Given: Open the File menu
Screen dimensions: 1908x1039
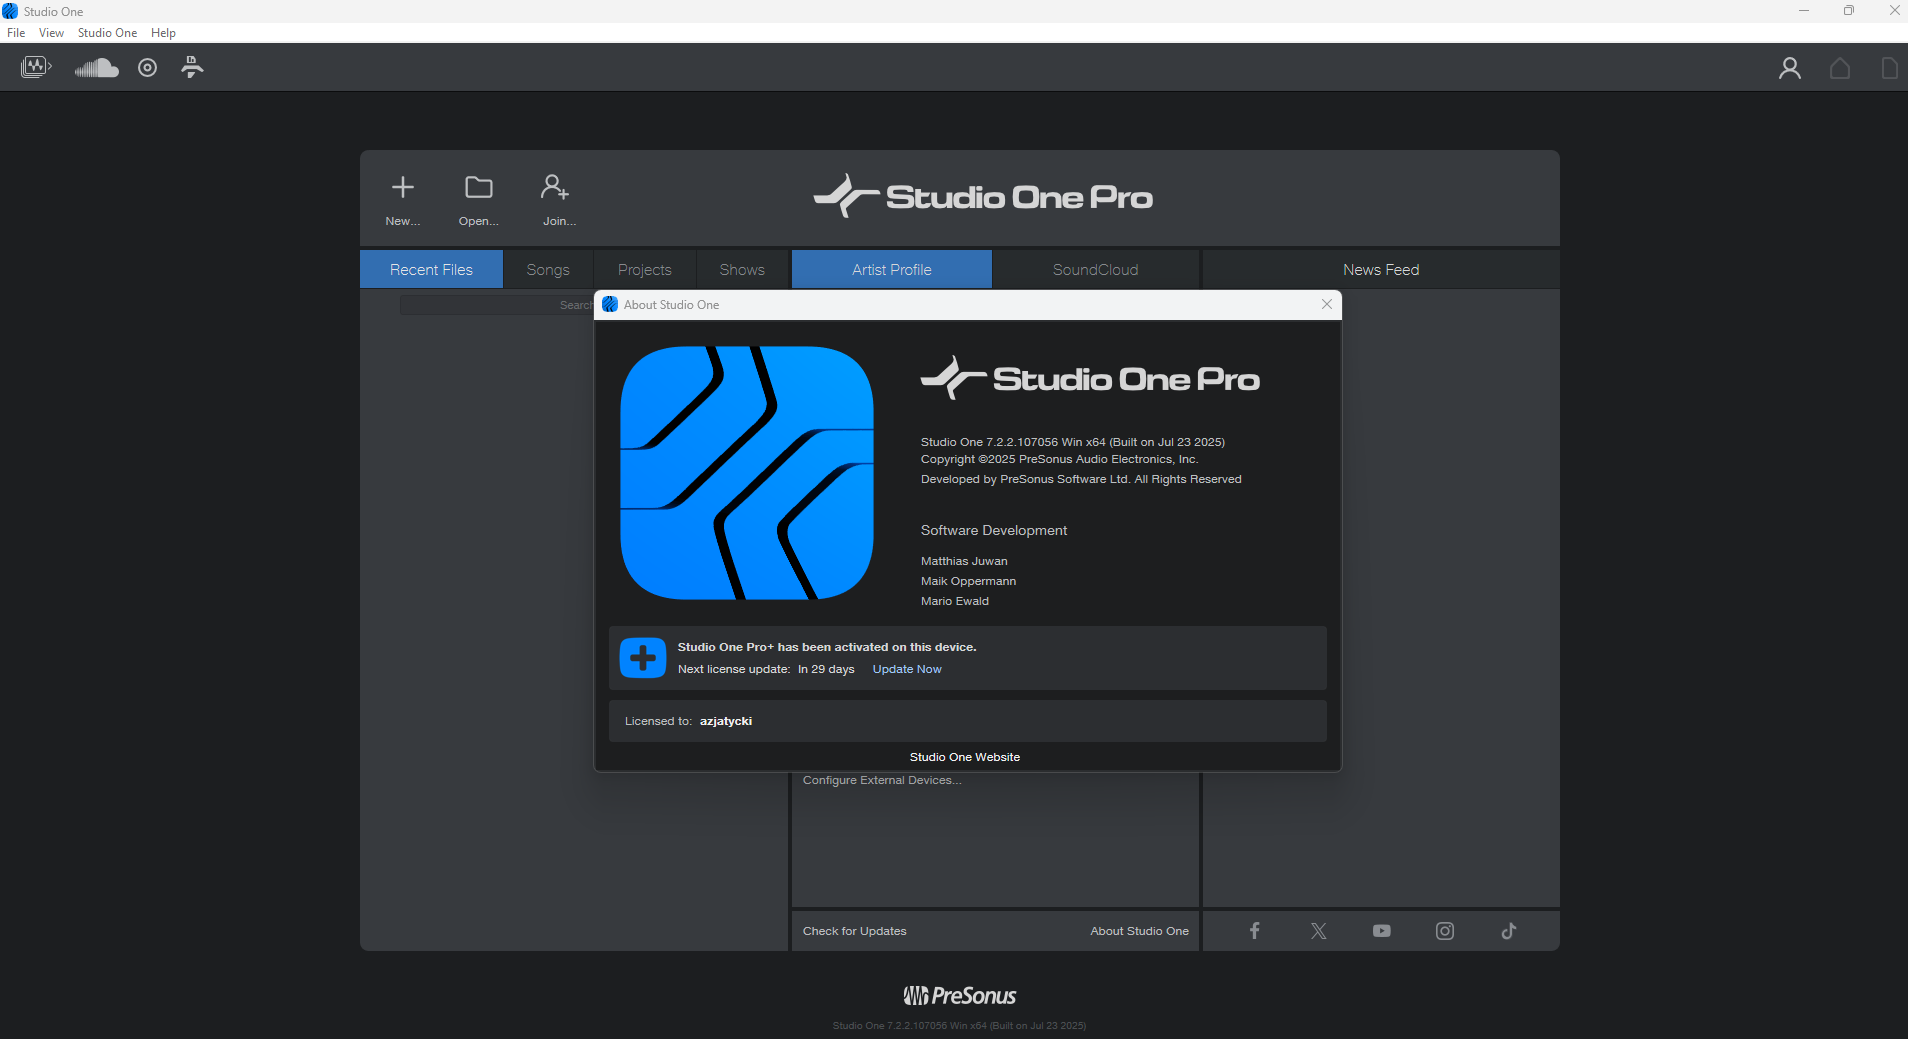Looking at the screenshot, I should point(16,33).
